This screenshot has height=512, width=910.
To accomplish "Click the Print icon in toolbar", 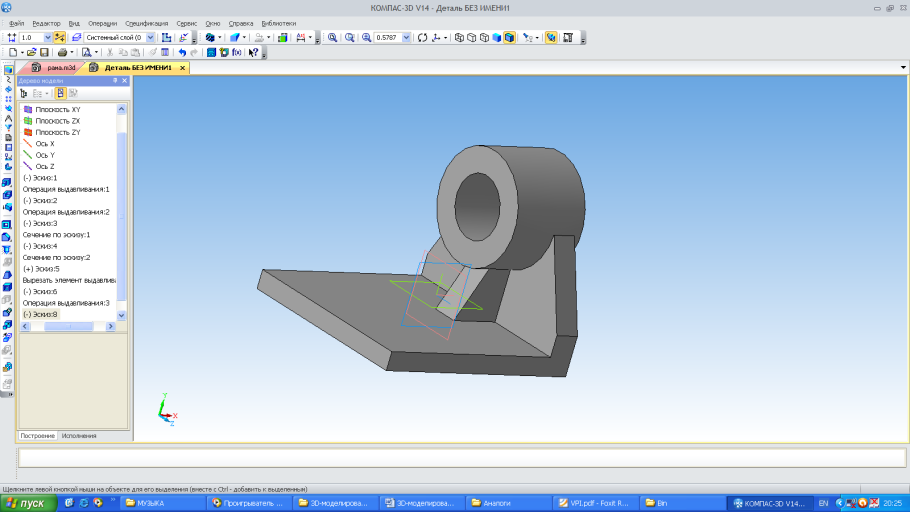I will (x=62, y=52).
